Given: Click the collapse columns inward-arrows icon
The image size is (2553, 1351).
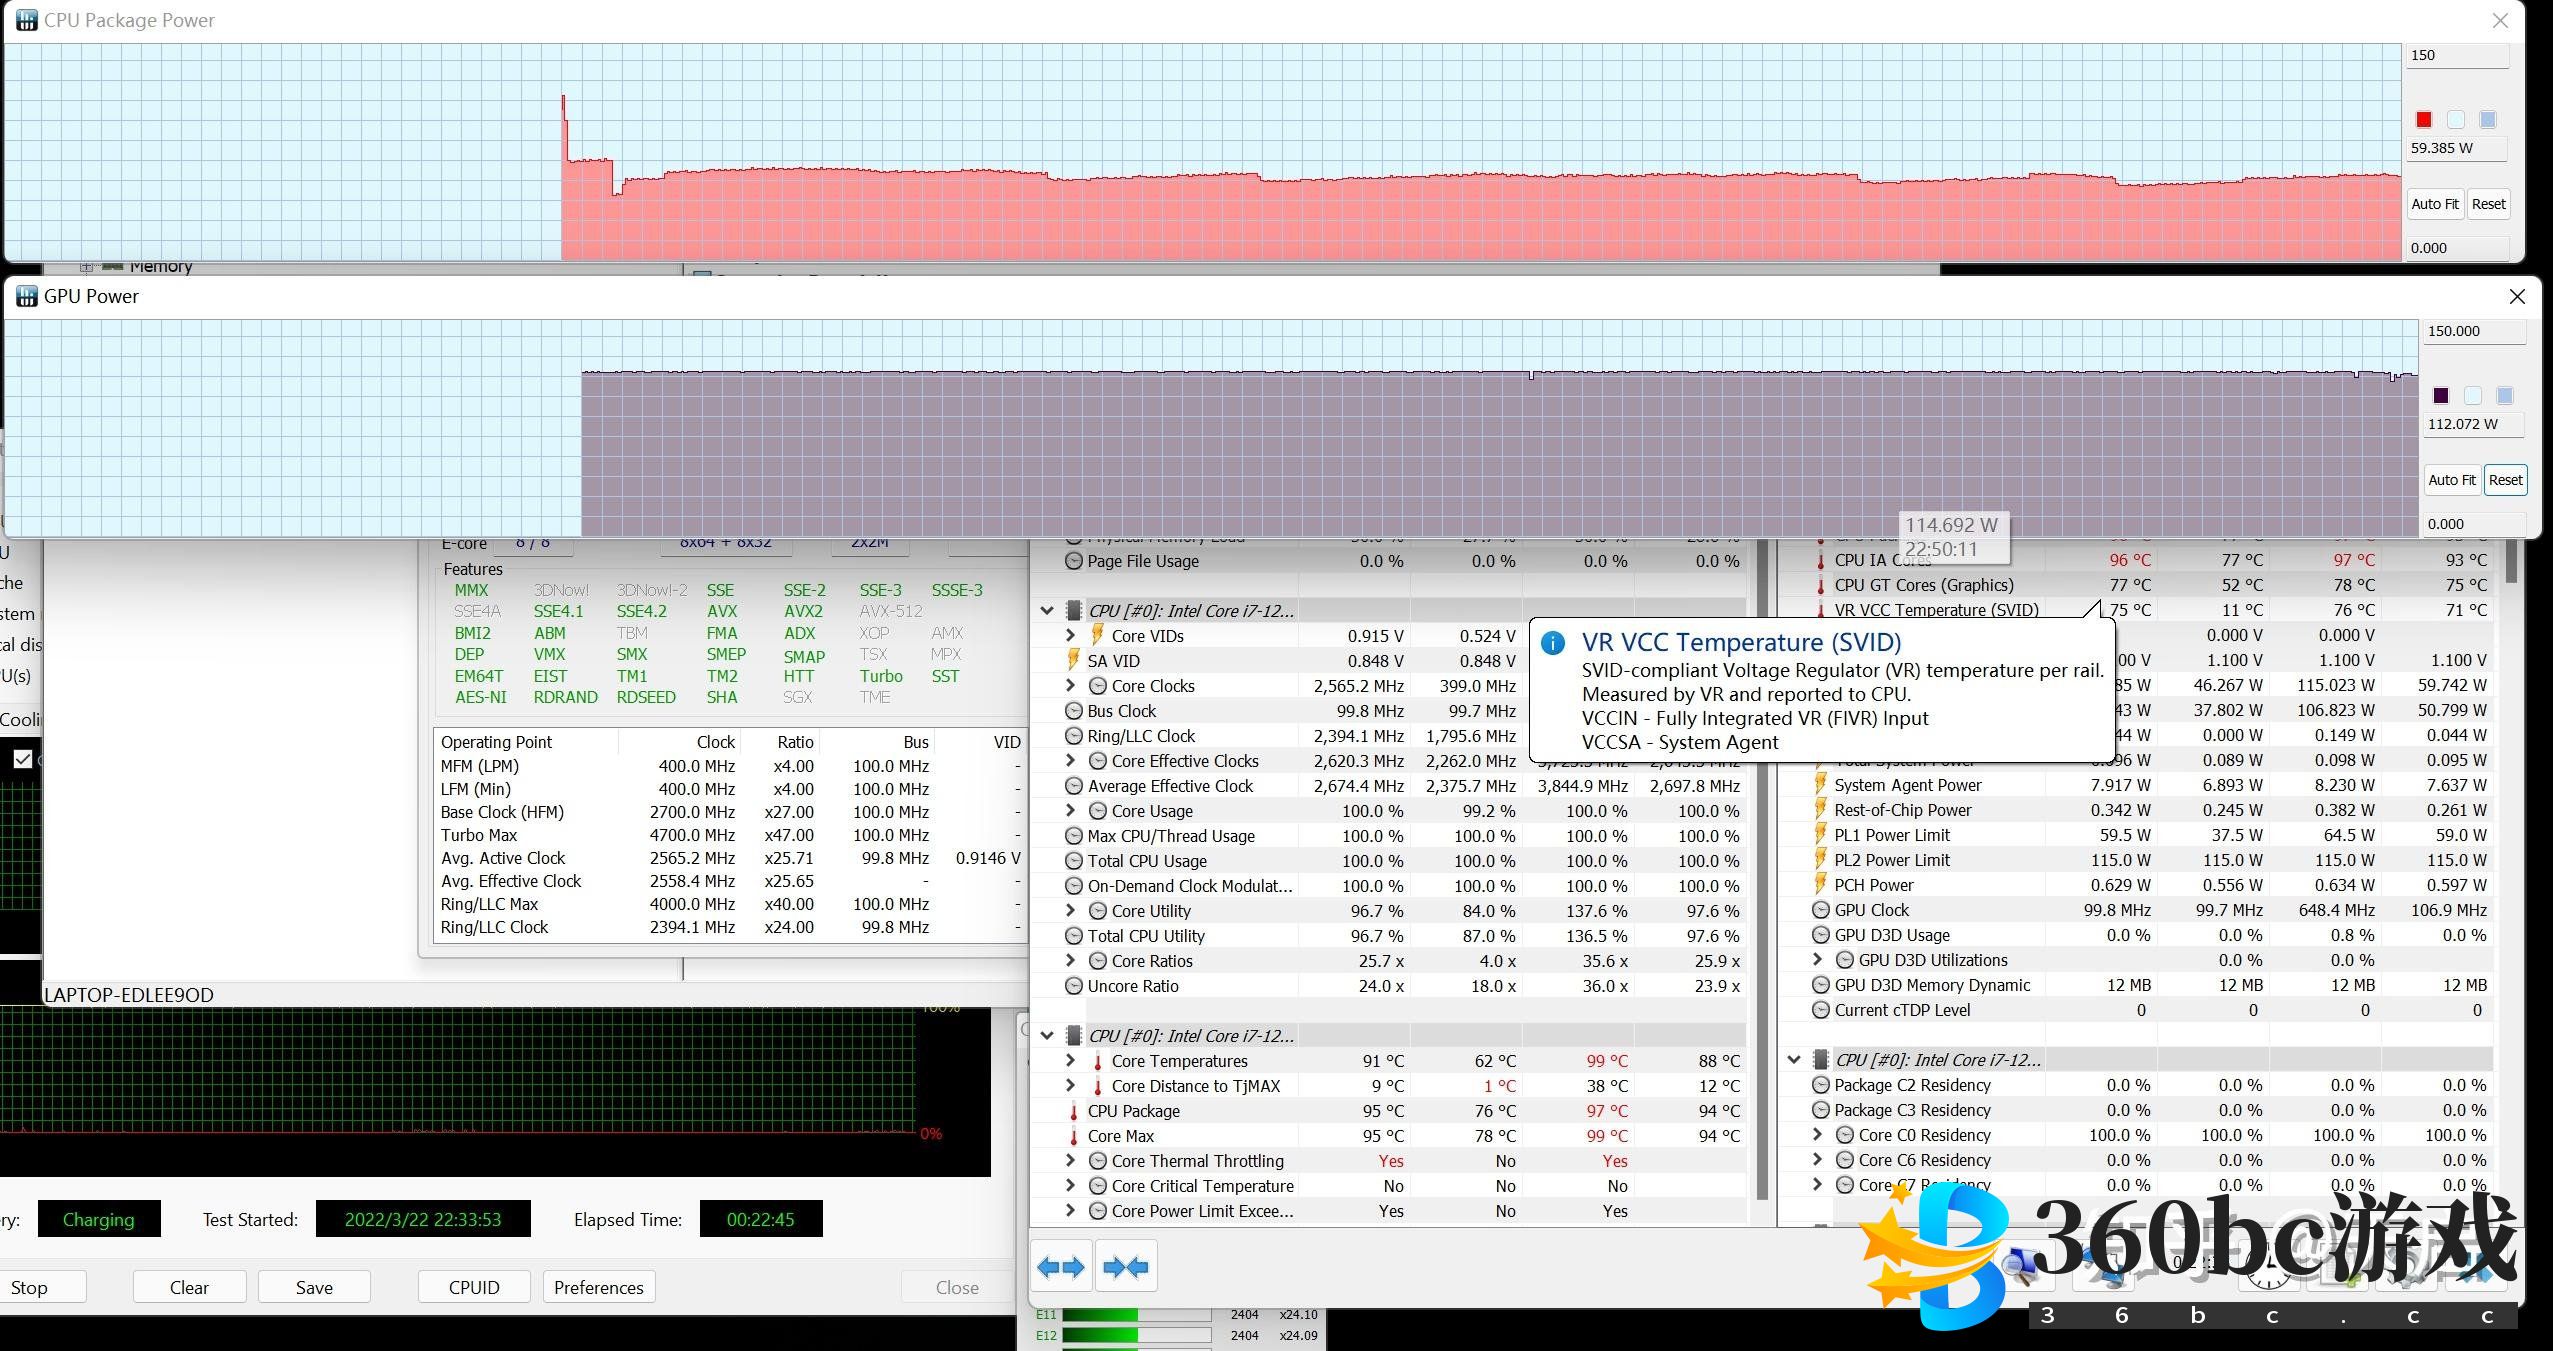Looking at the screenshot, I should (1126, 1268).
